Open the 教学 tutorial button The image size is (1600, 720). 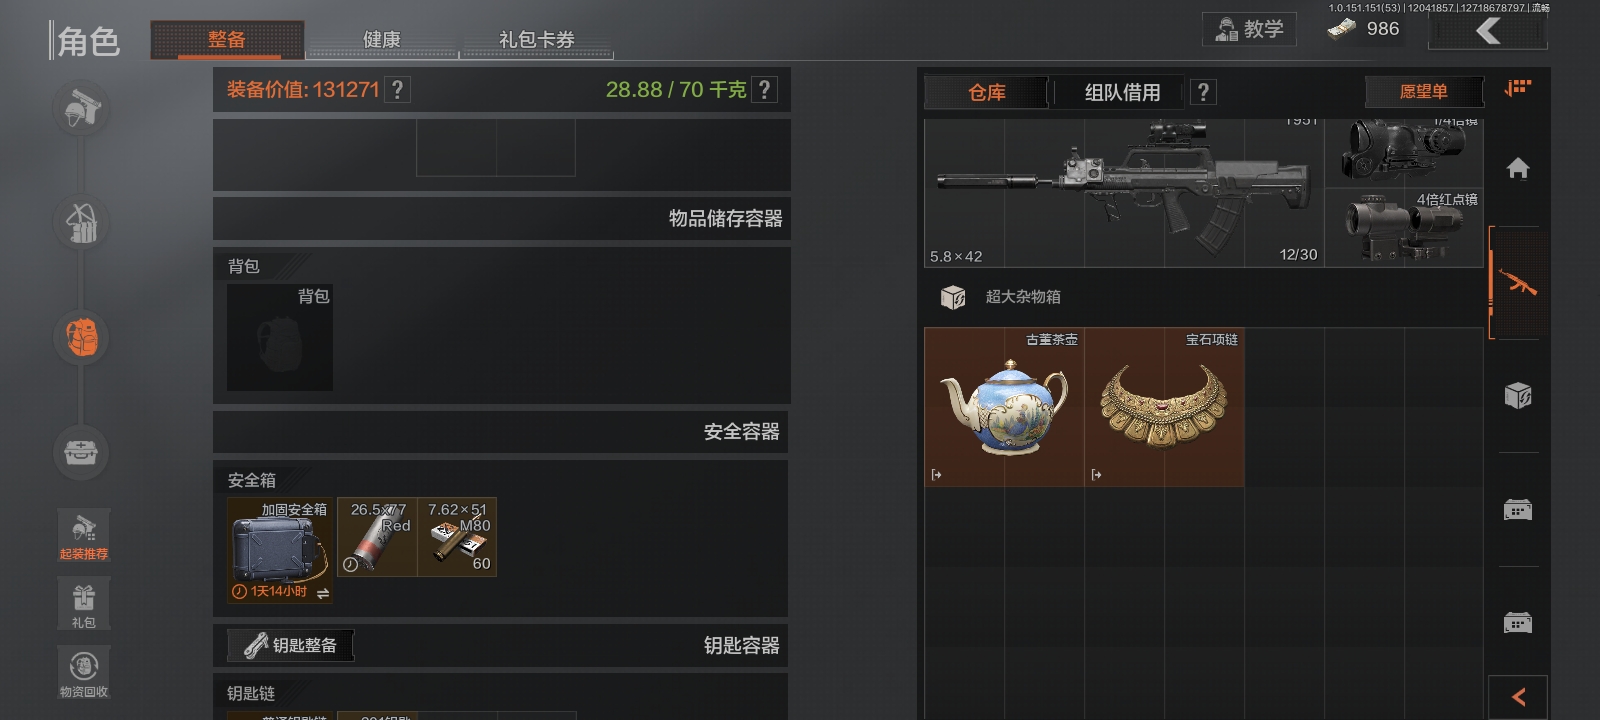click(x=1249, y=29)
